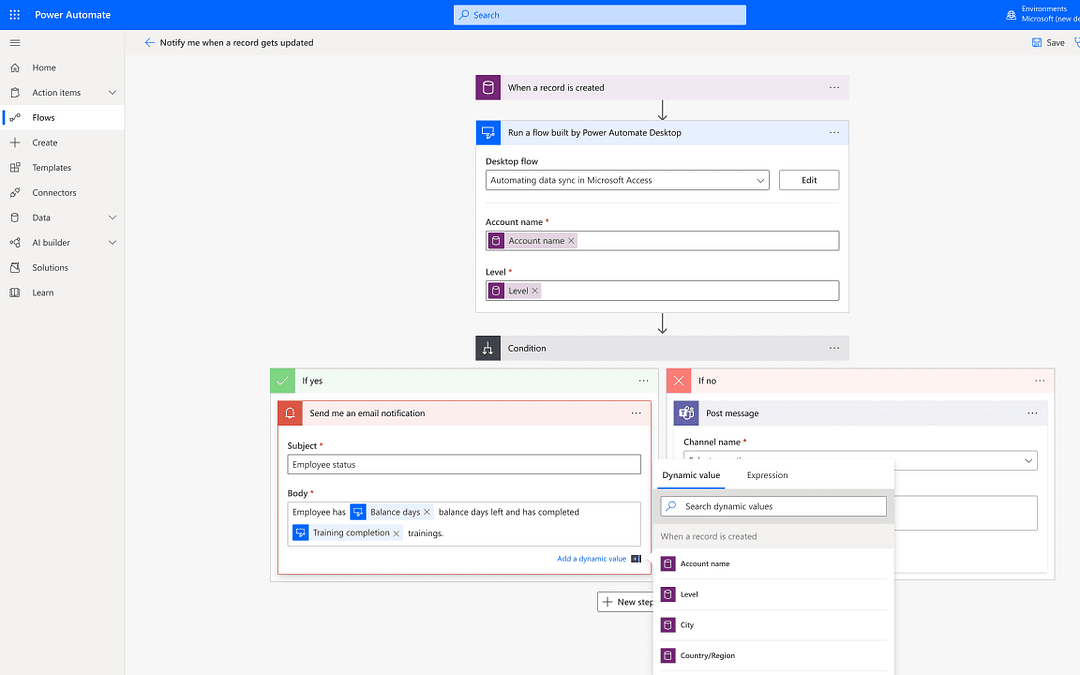Click the 'Send me an email notification' step title
The height and width of the screenshot is (675, 1080).
pyautogui.click(x=367, y=413)
